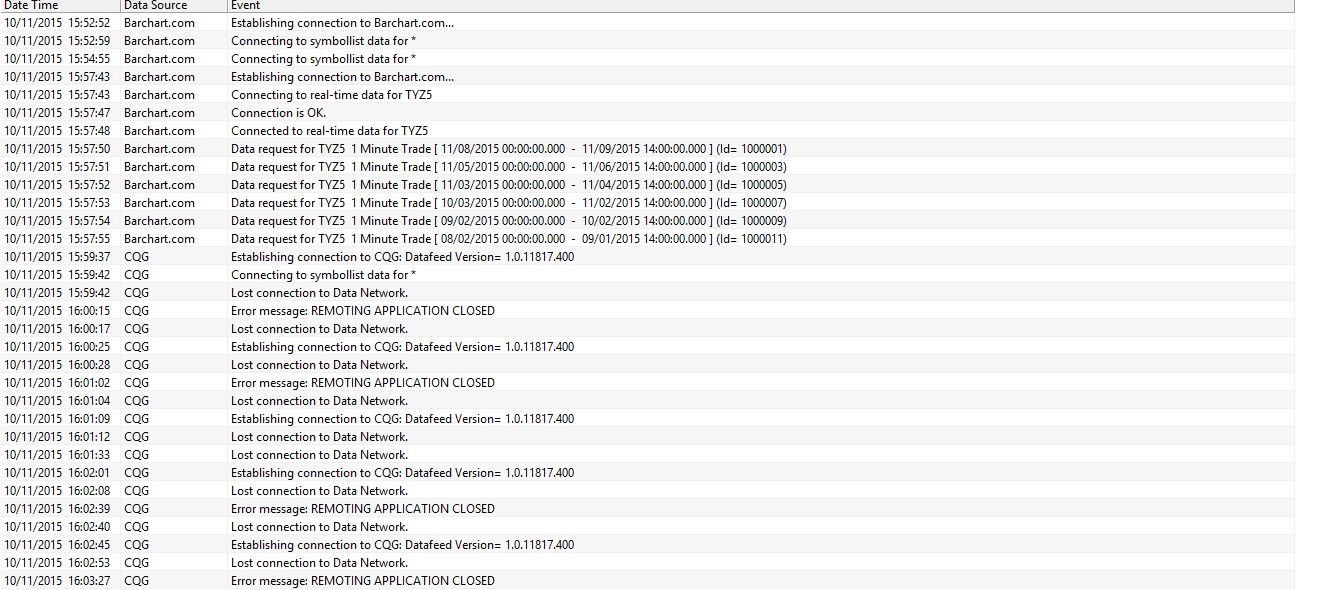Select the 15:52:59 Connecting to symbollist data event

pyautogui.click(x=323, y=41)
